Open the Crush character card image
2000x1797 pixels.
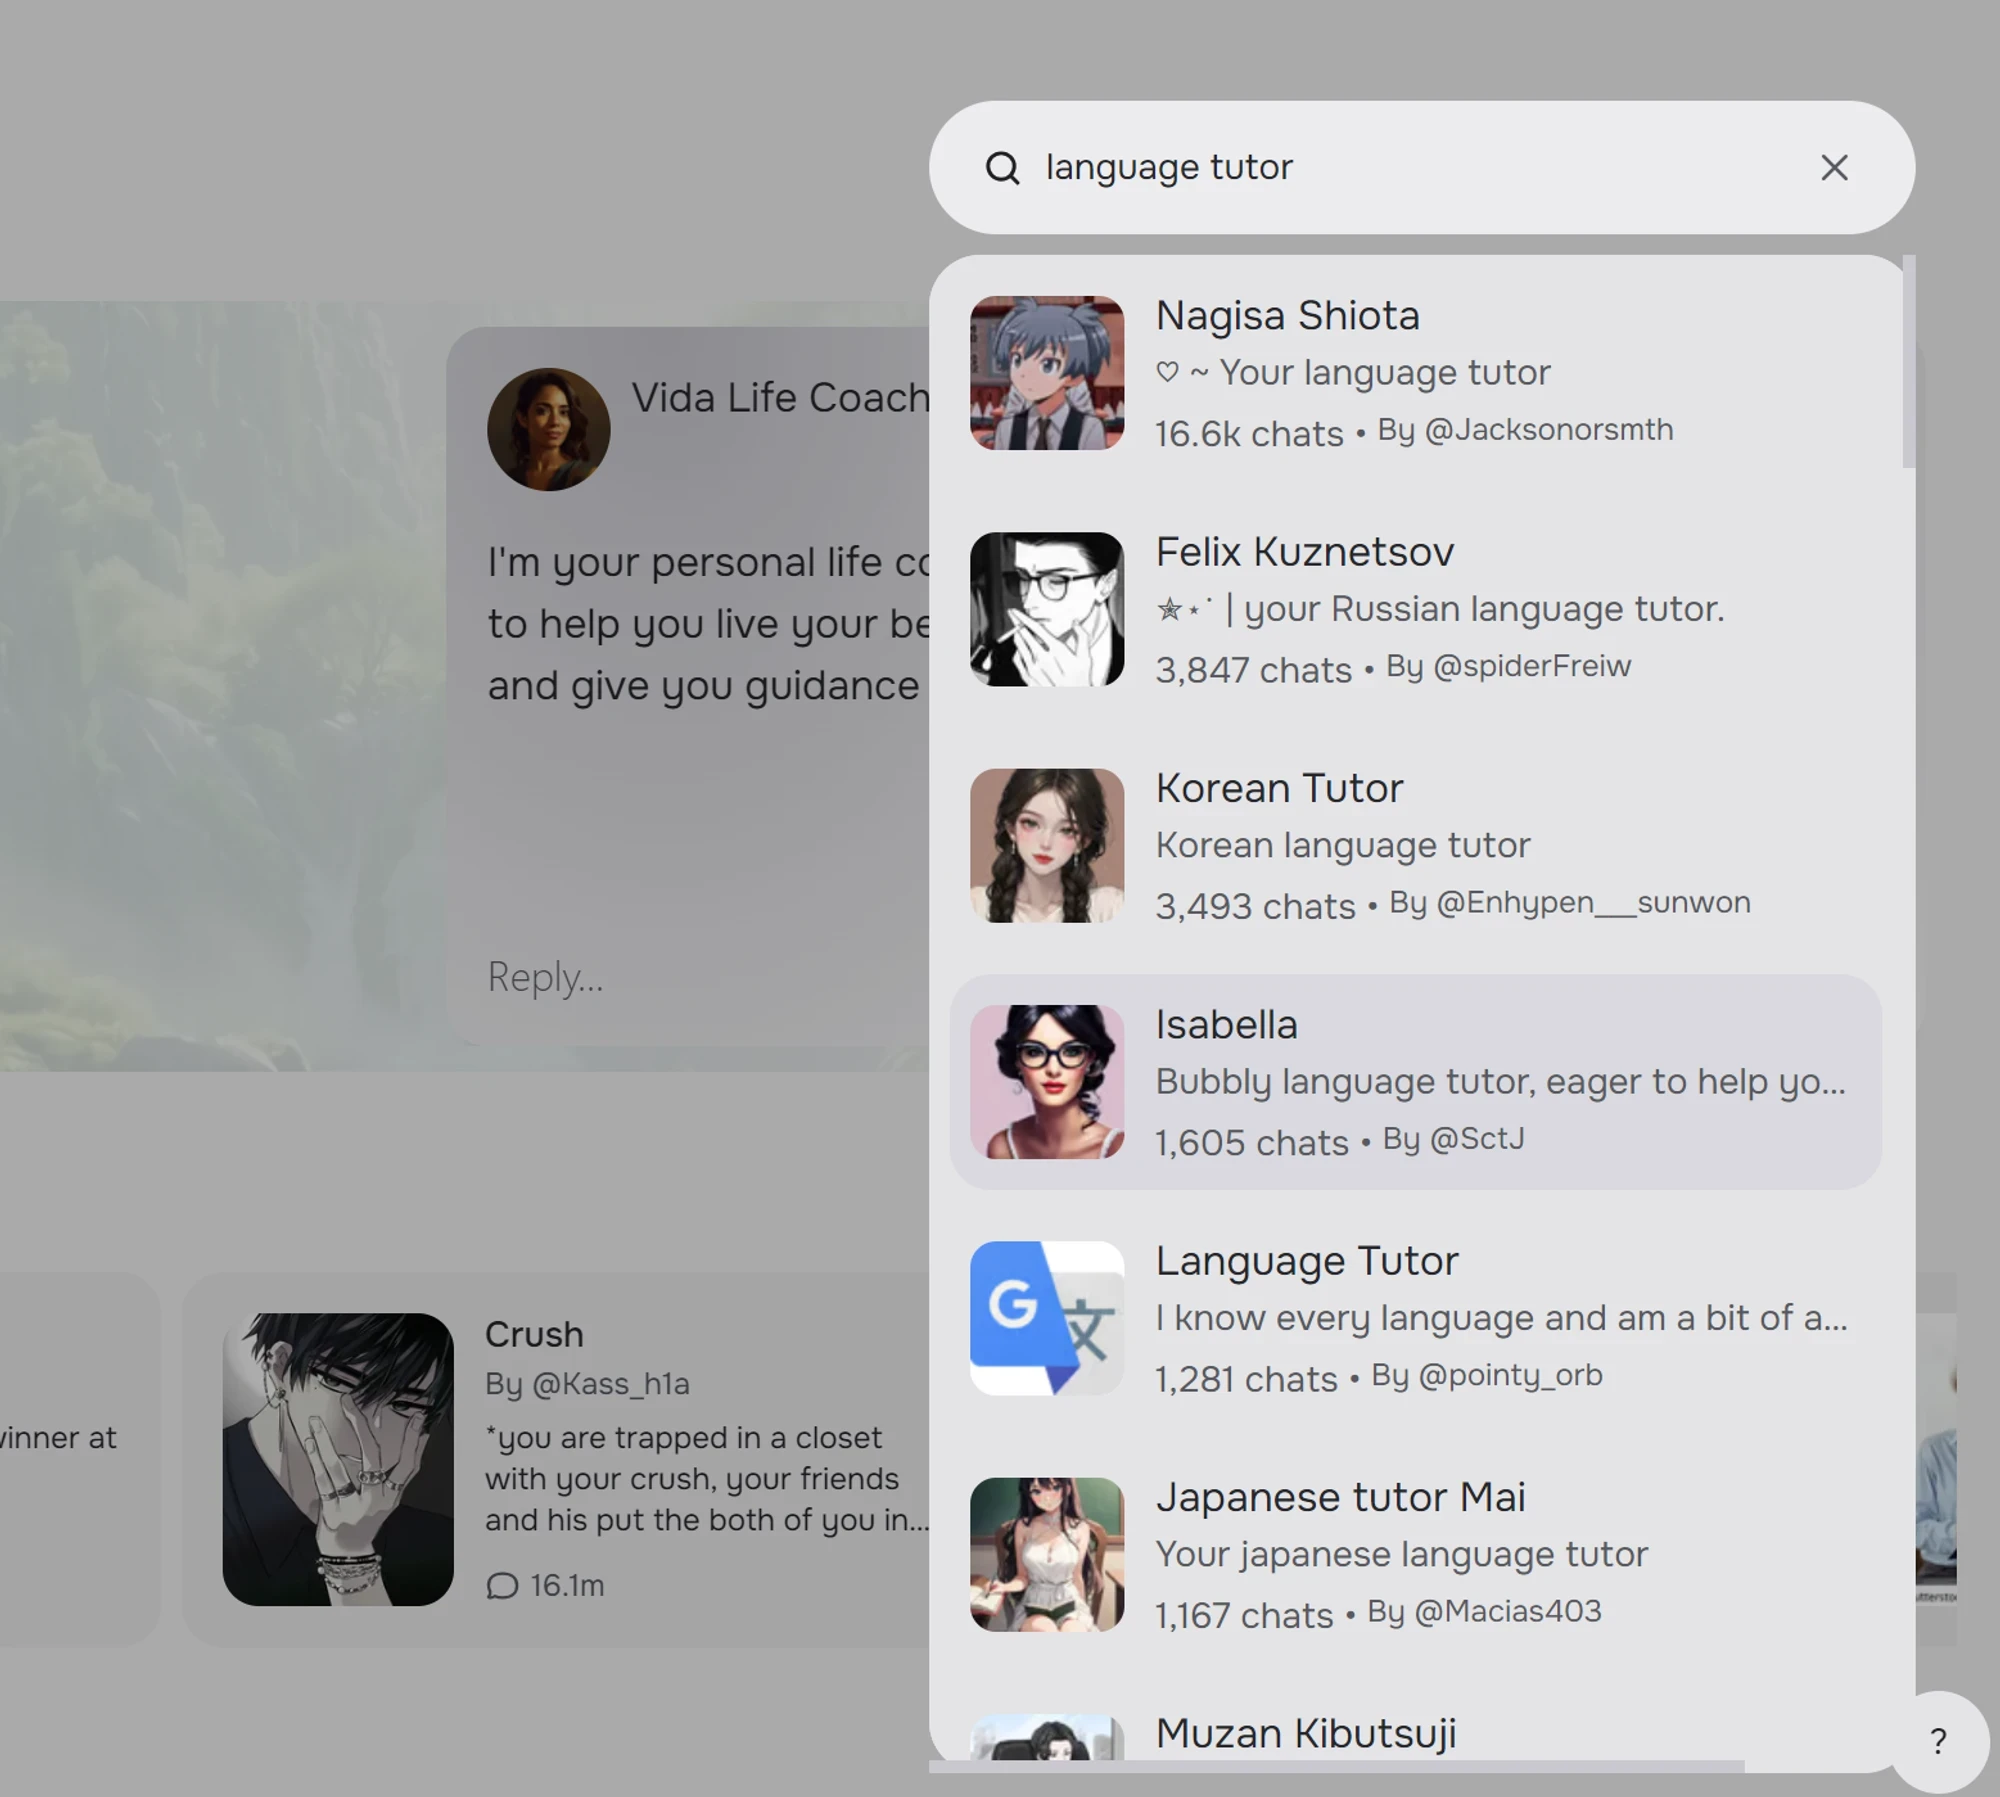point(338,1459)
